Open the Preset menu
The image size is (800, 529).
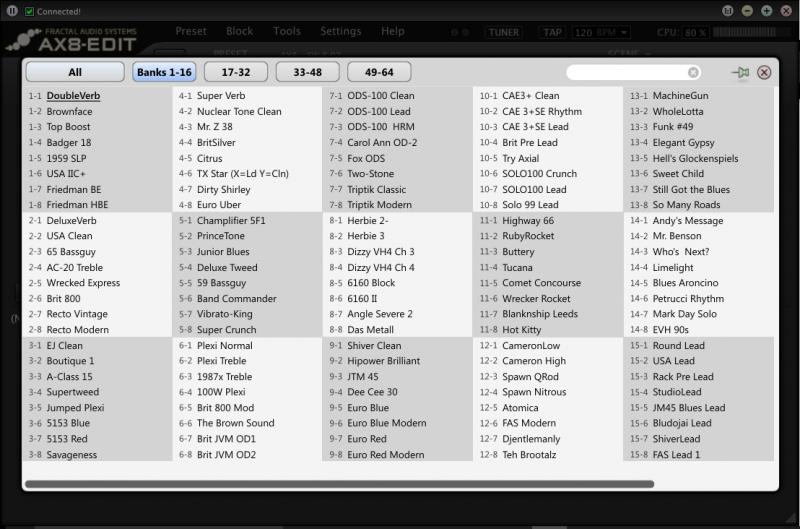tap(191, 31)
